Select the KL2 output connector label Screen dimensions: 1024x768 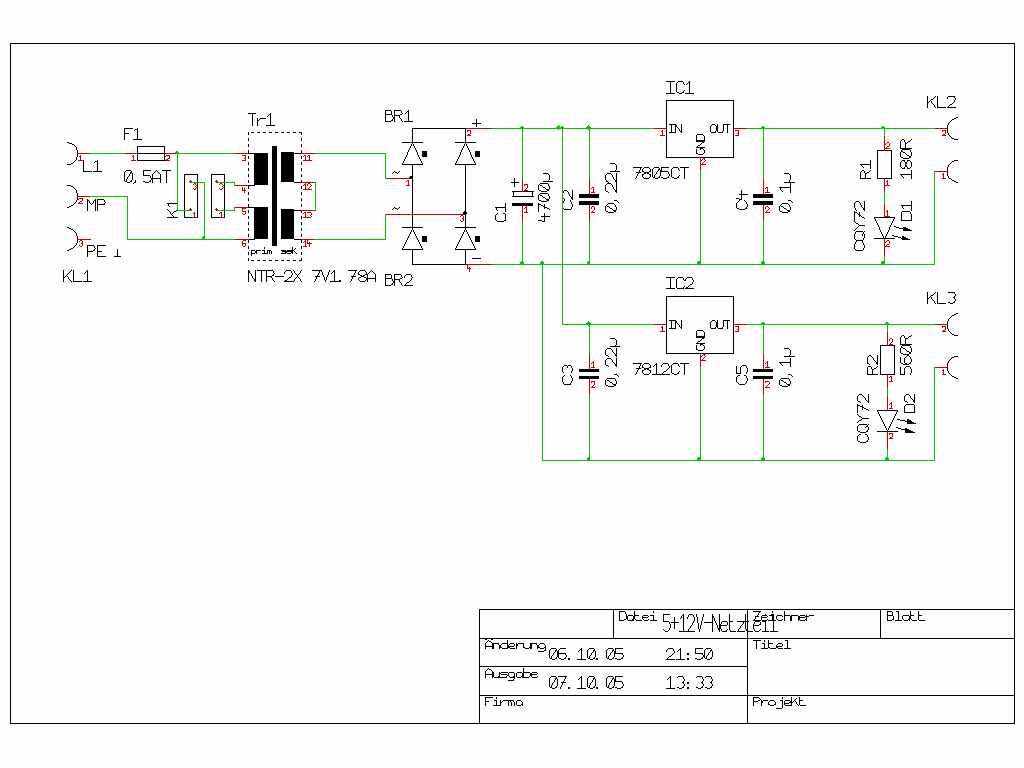click(x=940, y=103)
